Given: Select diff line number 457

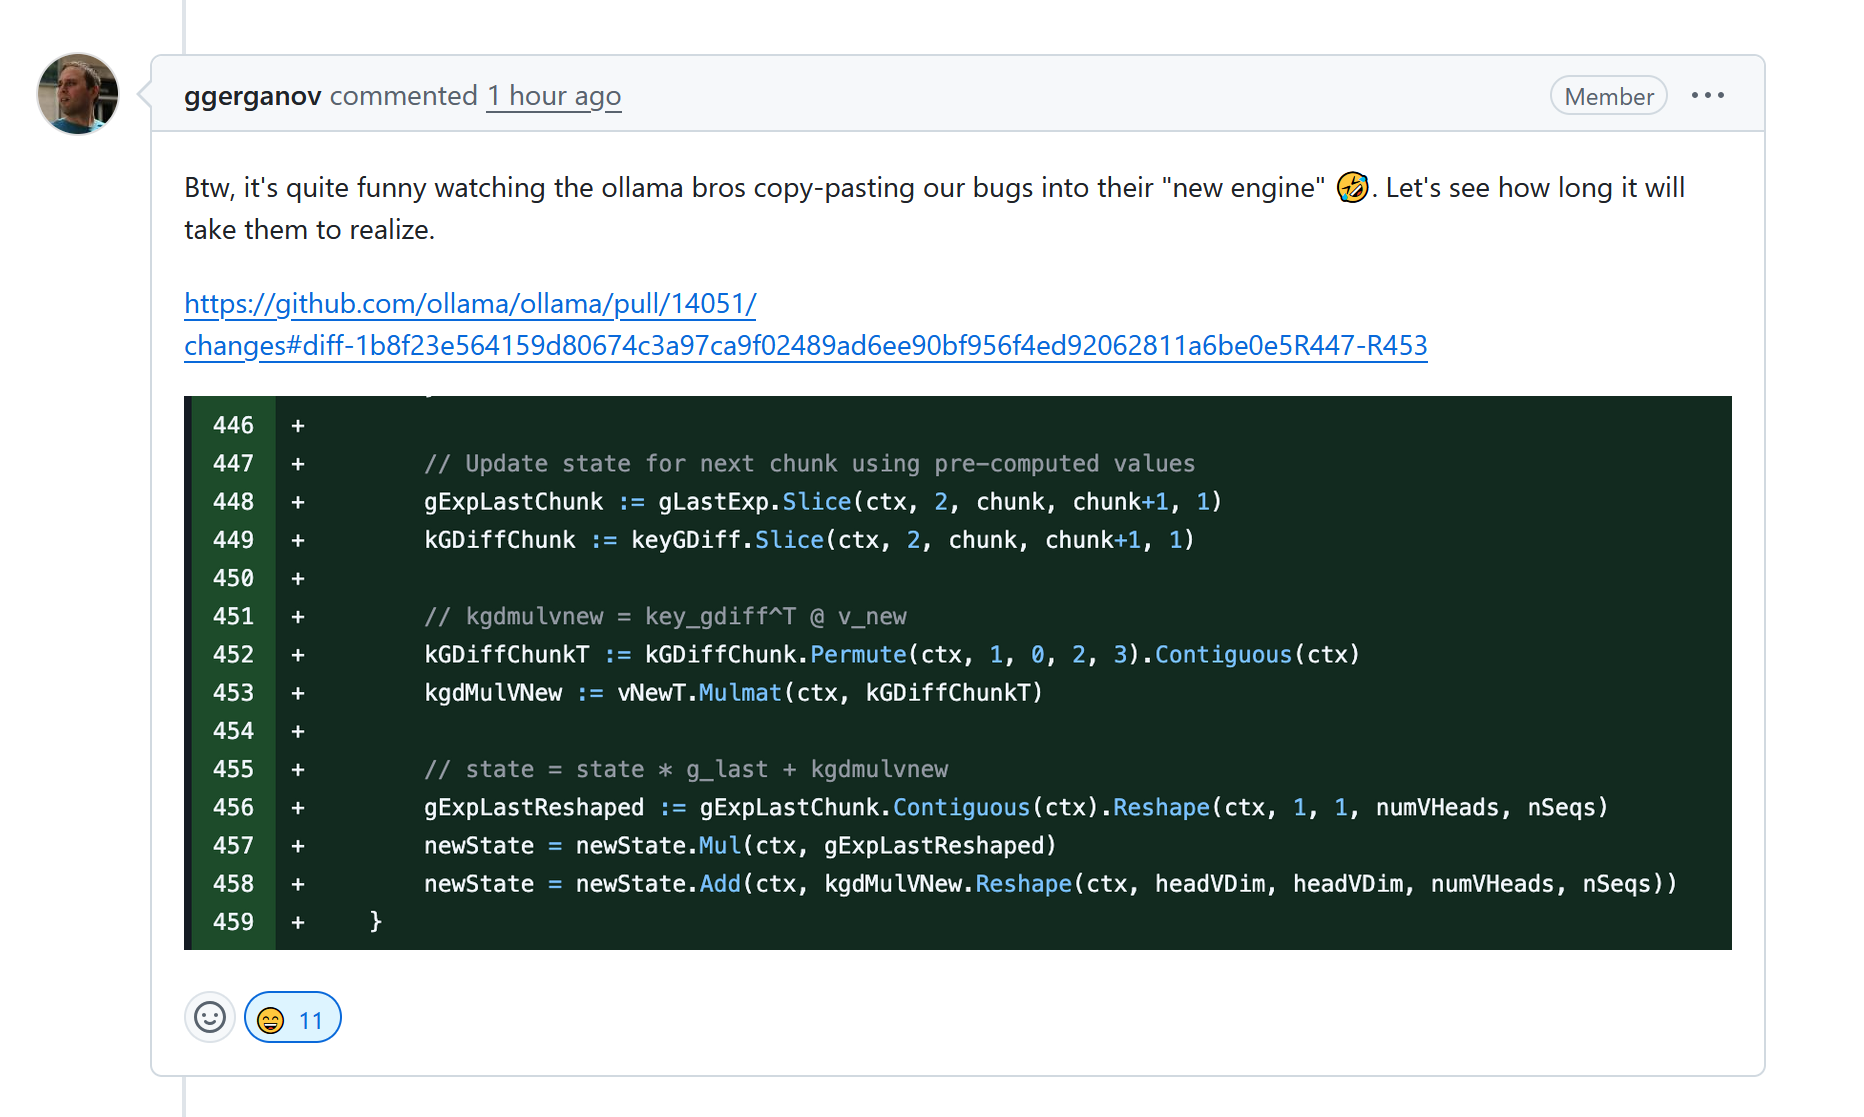Looking at the screenshot, I should click(x=233, y=846).
